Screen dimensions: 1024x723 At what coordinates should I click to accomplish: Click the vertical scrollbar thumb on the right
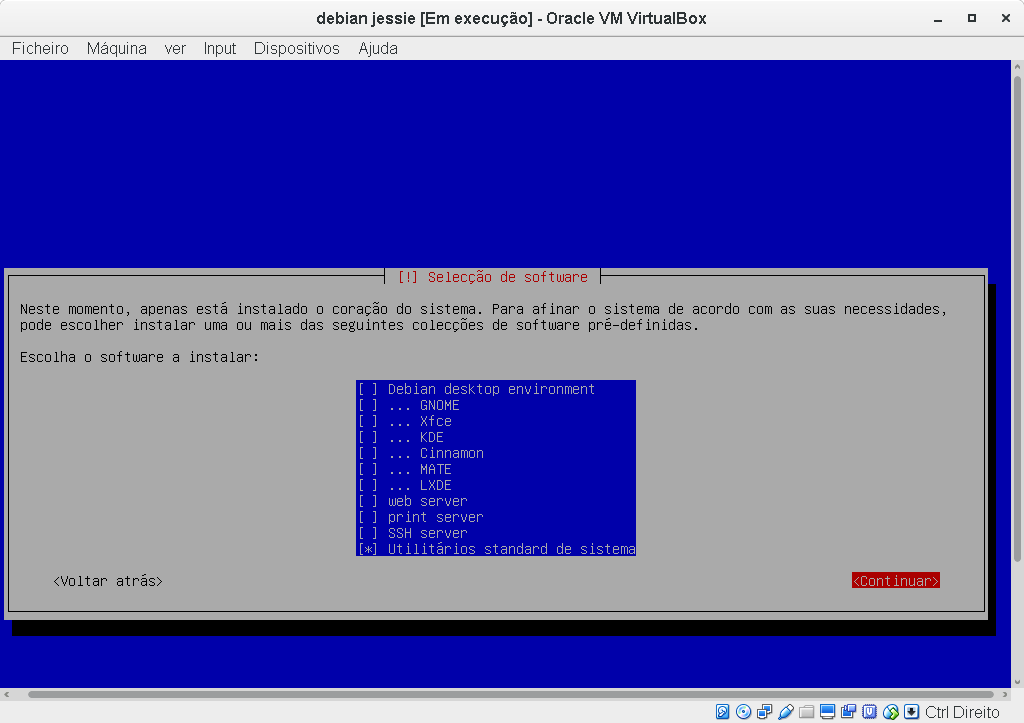pyautogui.click(x=1017, y=319)
